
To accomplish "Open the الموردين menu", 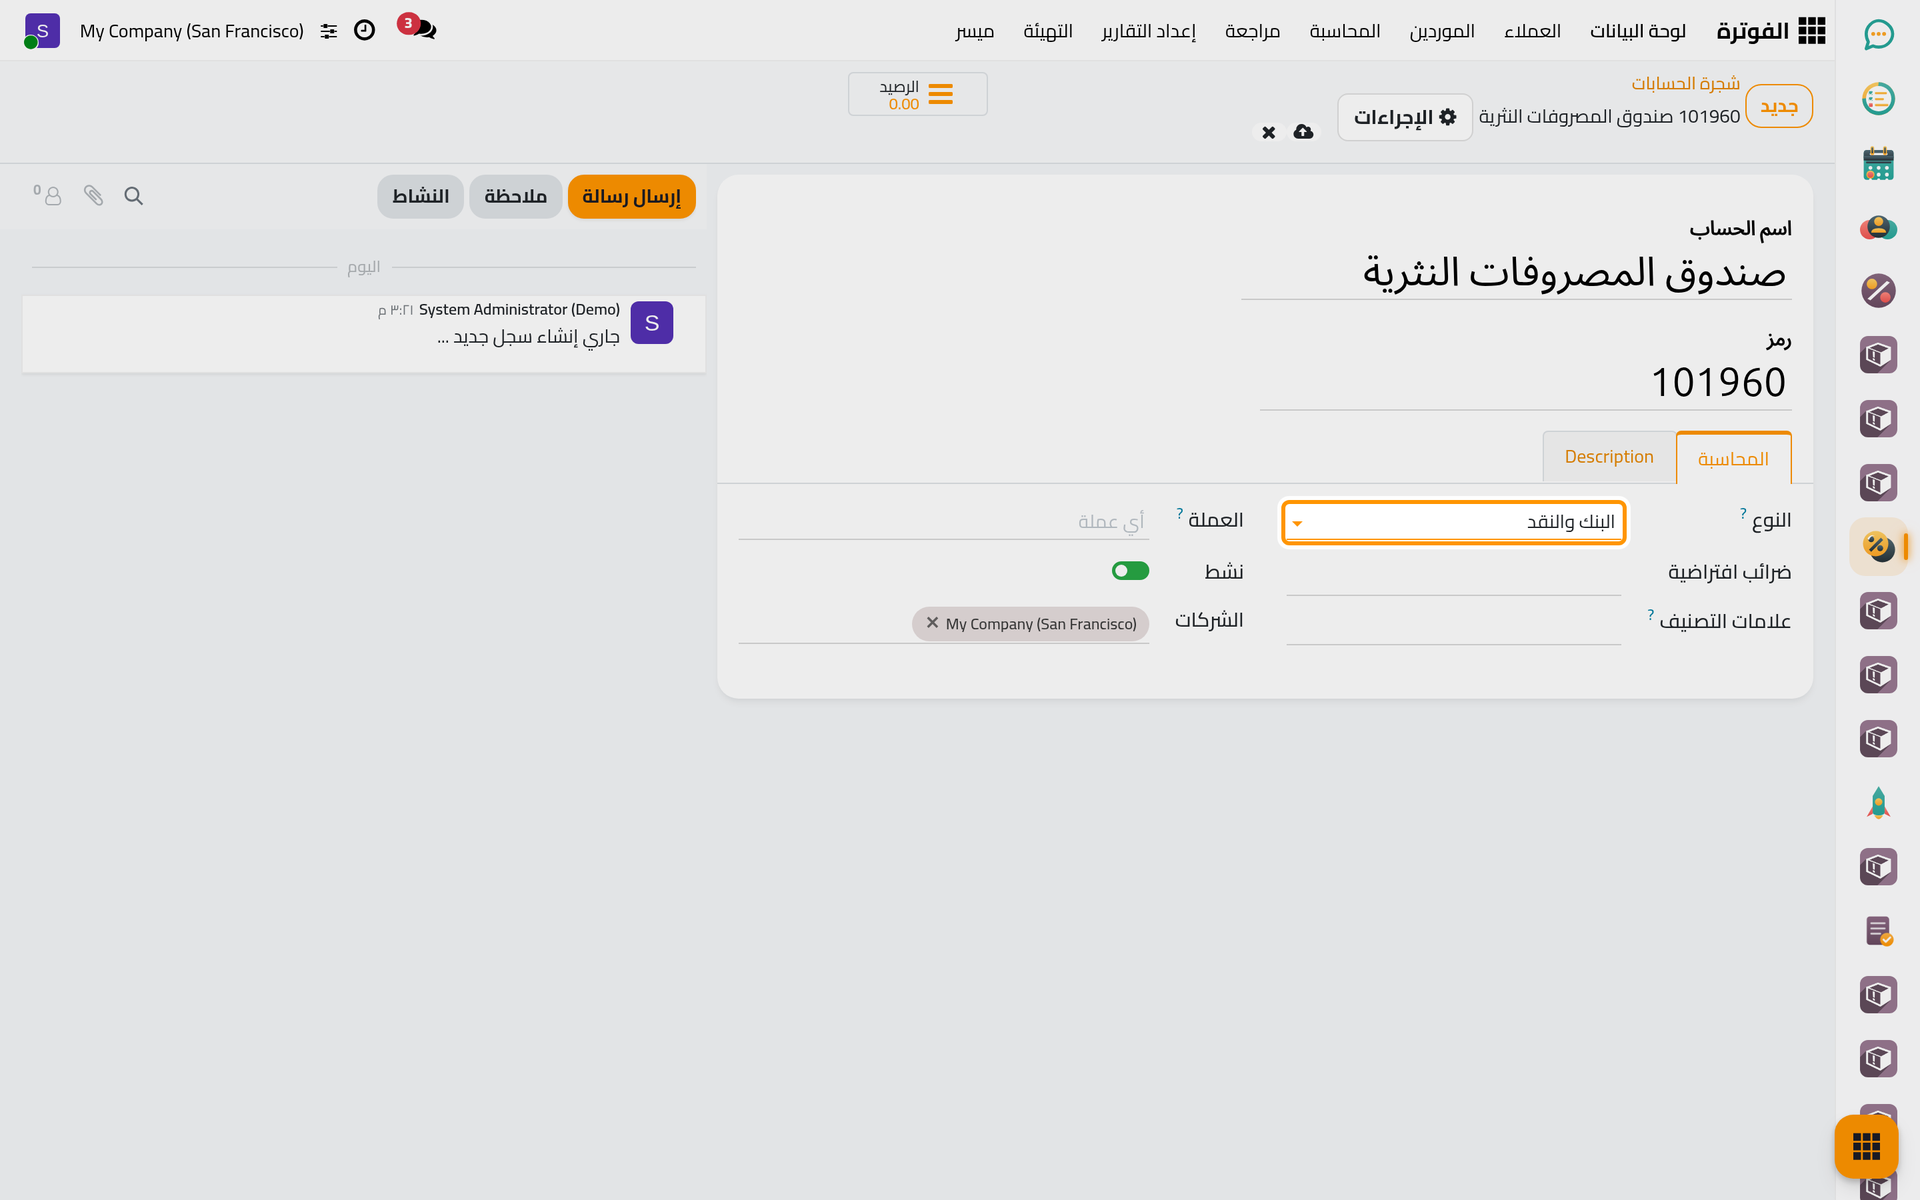I will [1442, 31].
